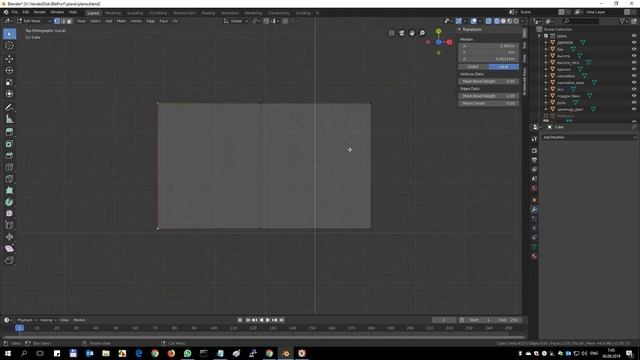Select the Shear tool

click(x=9, y=249)
